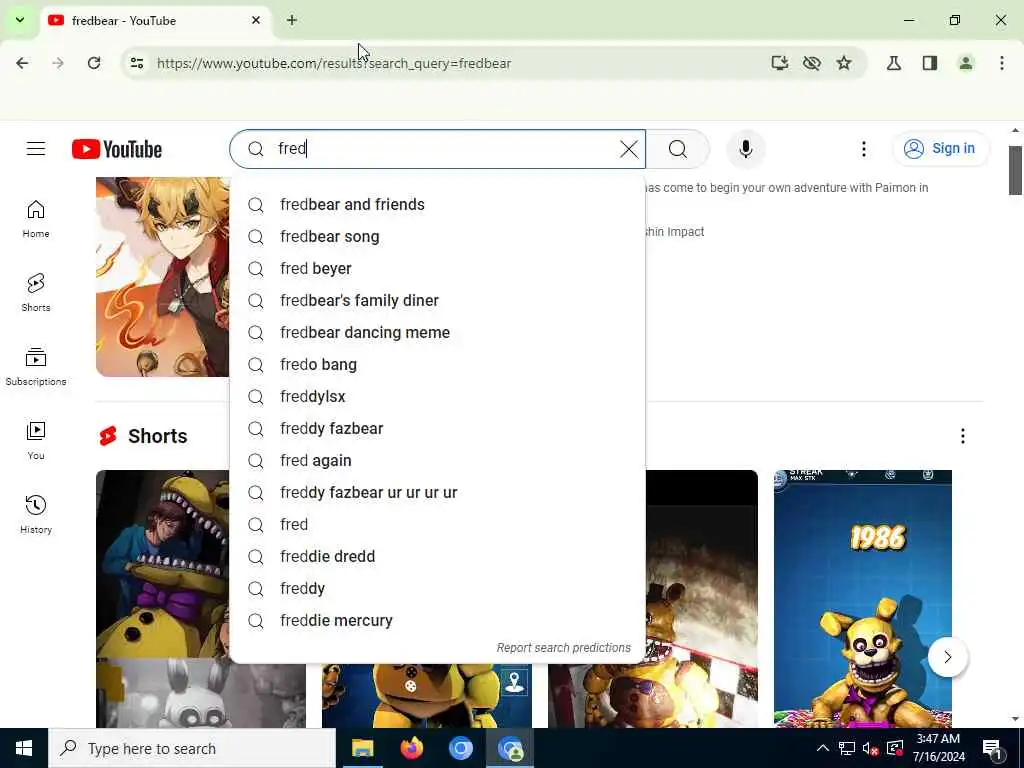Choose the 'freddie mercury' suggestion

click(437, 620)
